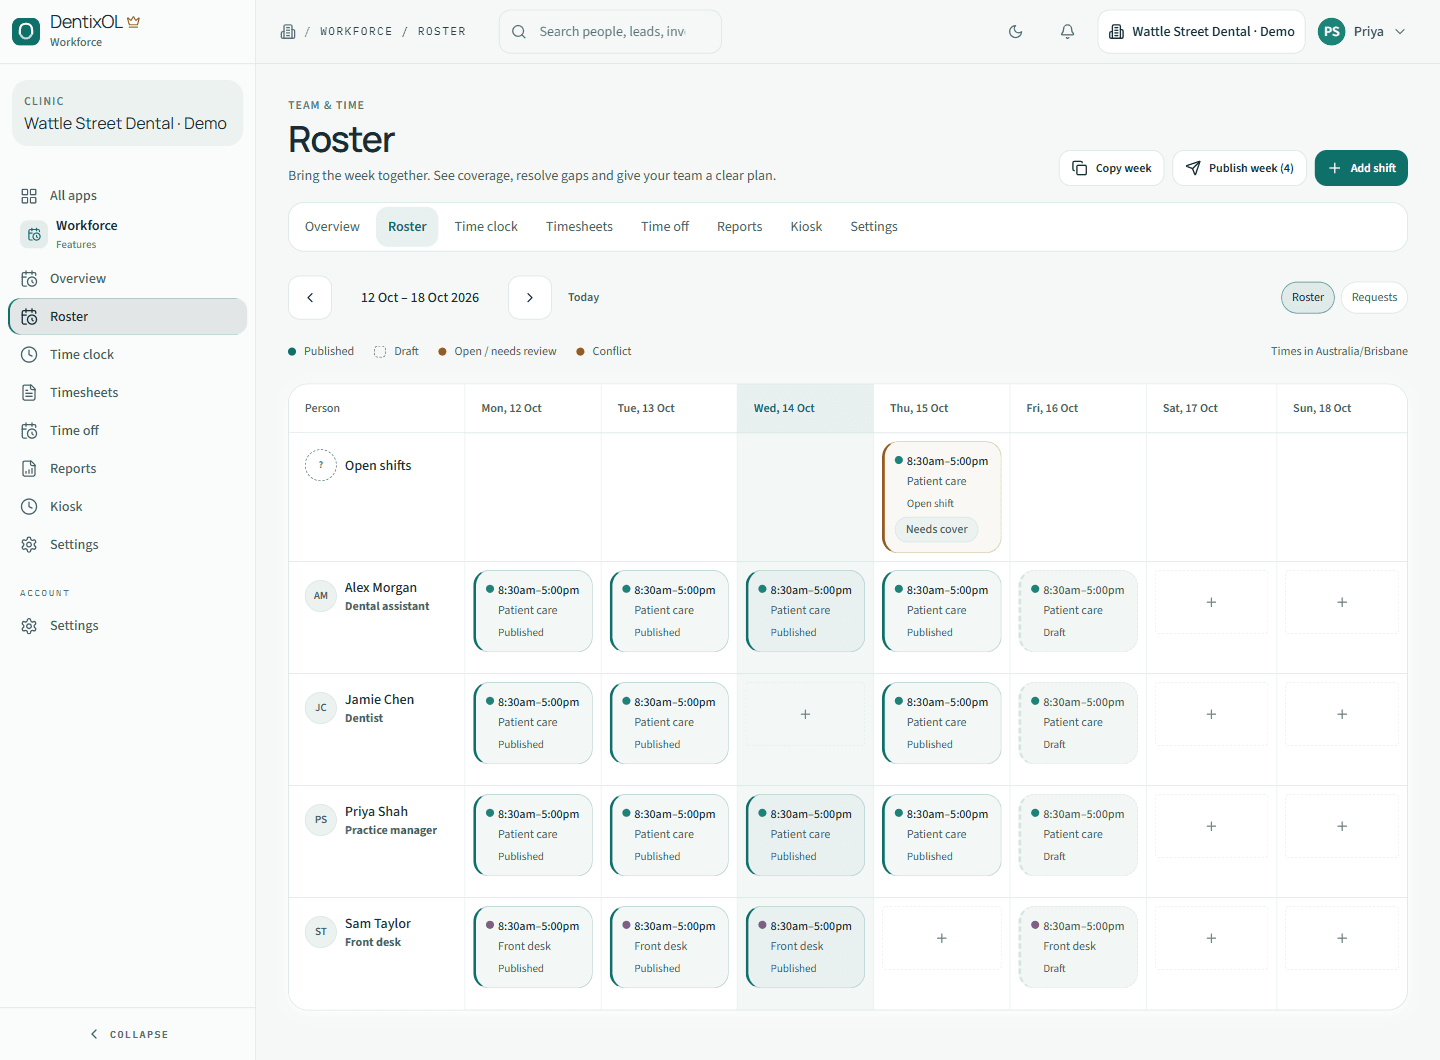Open Alex Morgan's Friday draft shift
This screenshot has height=1060, width=1440.
pyautogui.click(x=1078, y=611)
